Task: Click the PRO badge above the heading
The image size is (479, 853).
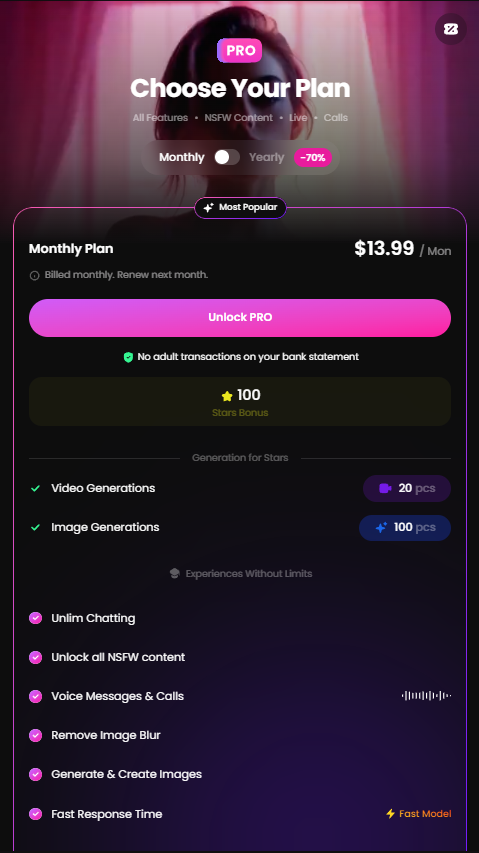Action: [x=239, y=51]
